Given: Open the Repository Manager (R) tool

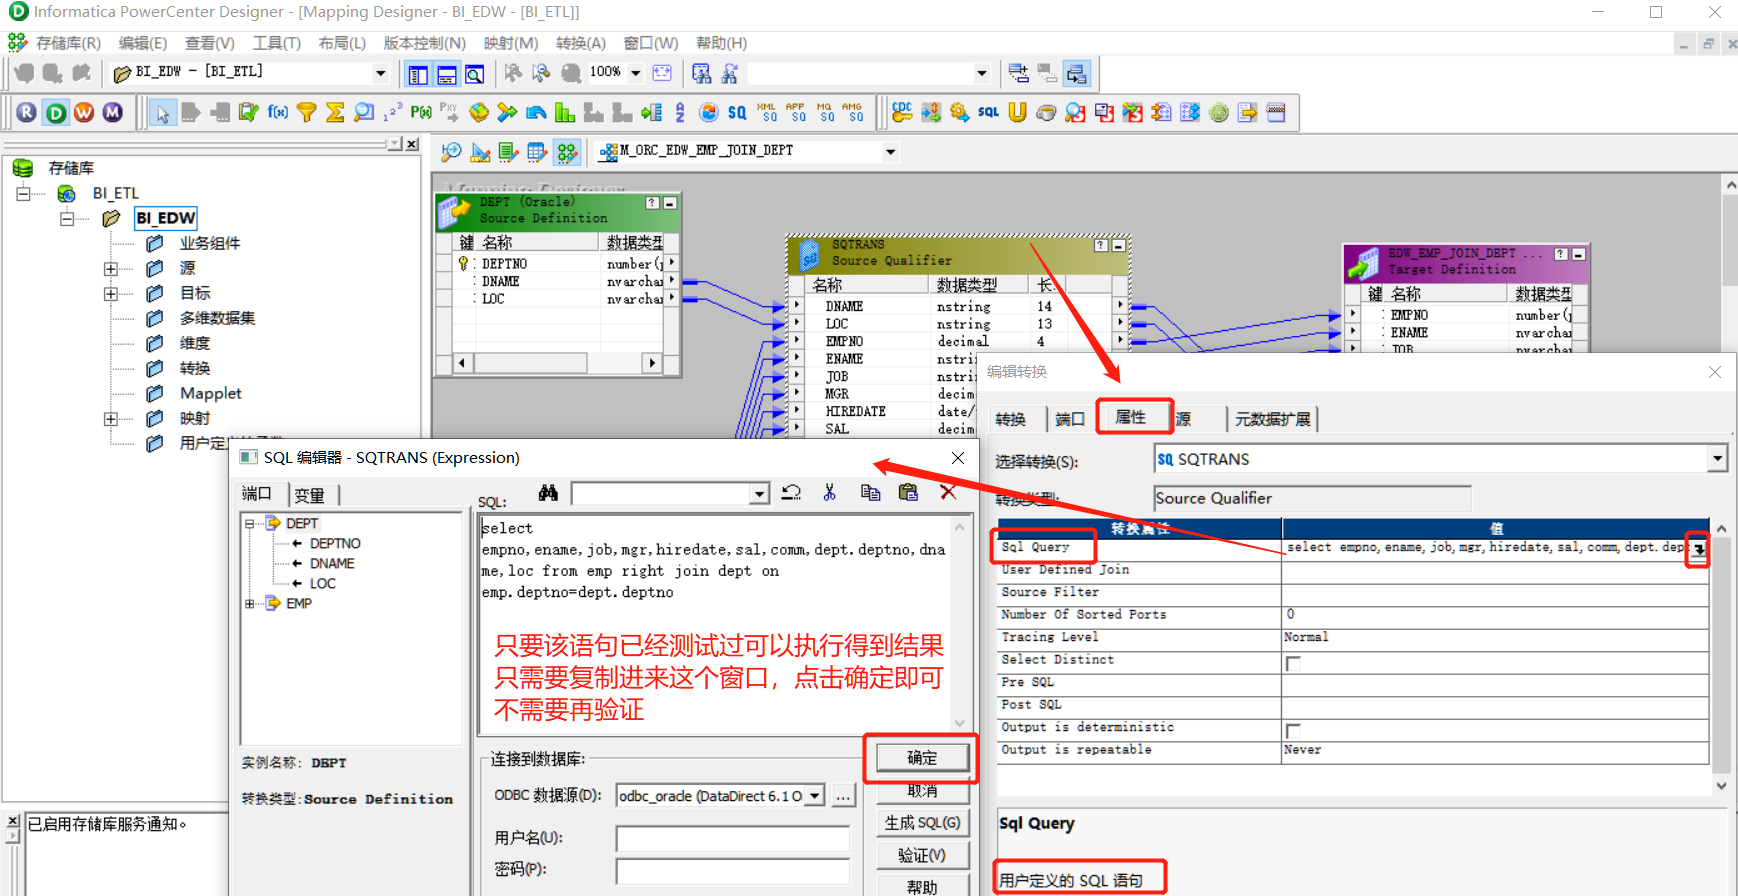Looking at the screenshot, I should [x=27, y=113].
